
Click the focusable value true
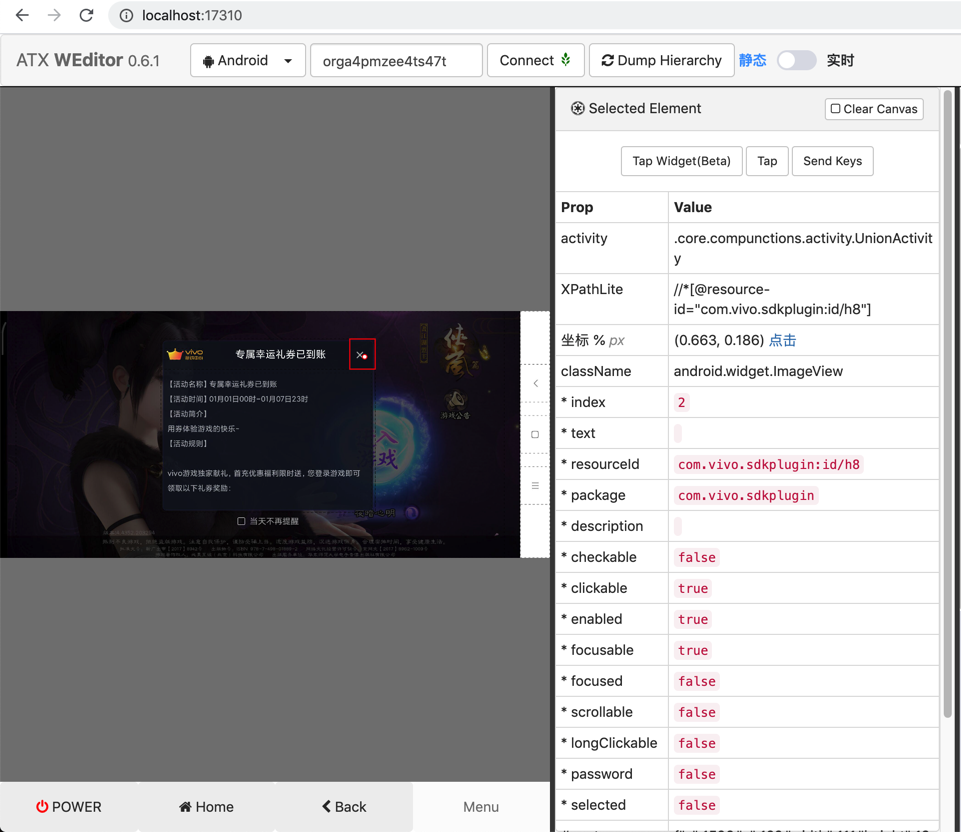pyautogui.click(x=693, y=651)
